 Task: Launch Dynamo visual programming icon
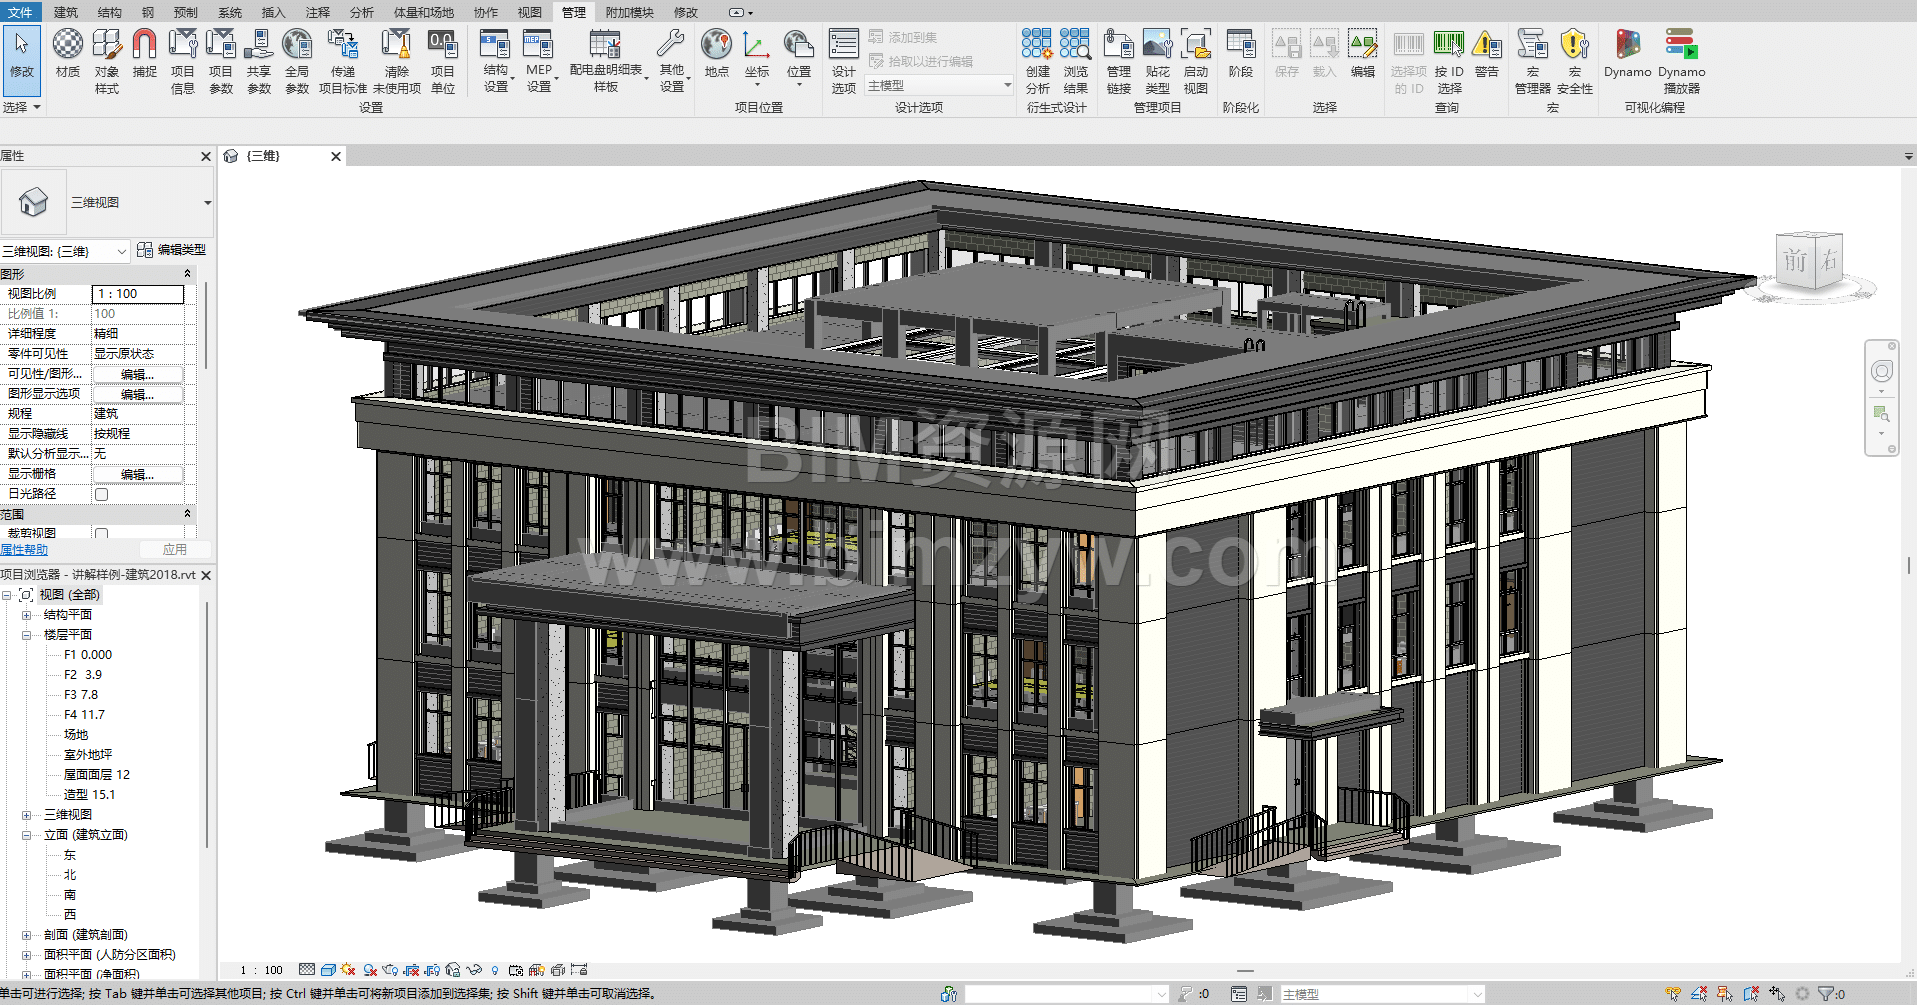tap(1627, 46)
